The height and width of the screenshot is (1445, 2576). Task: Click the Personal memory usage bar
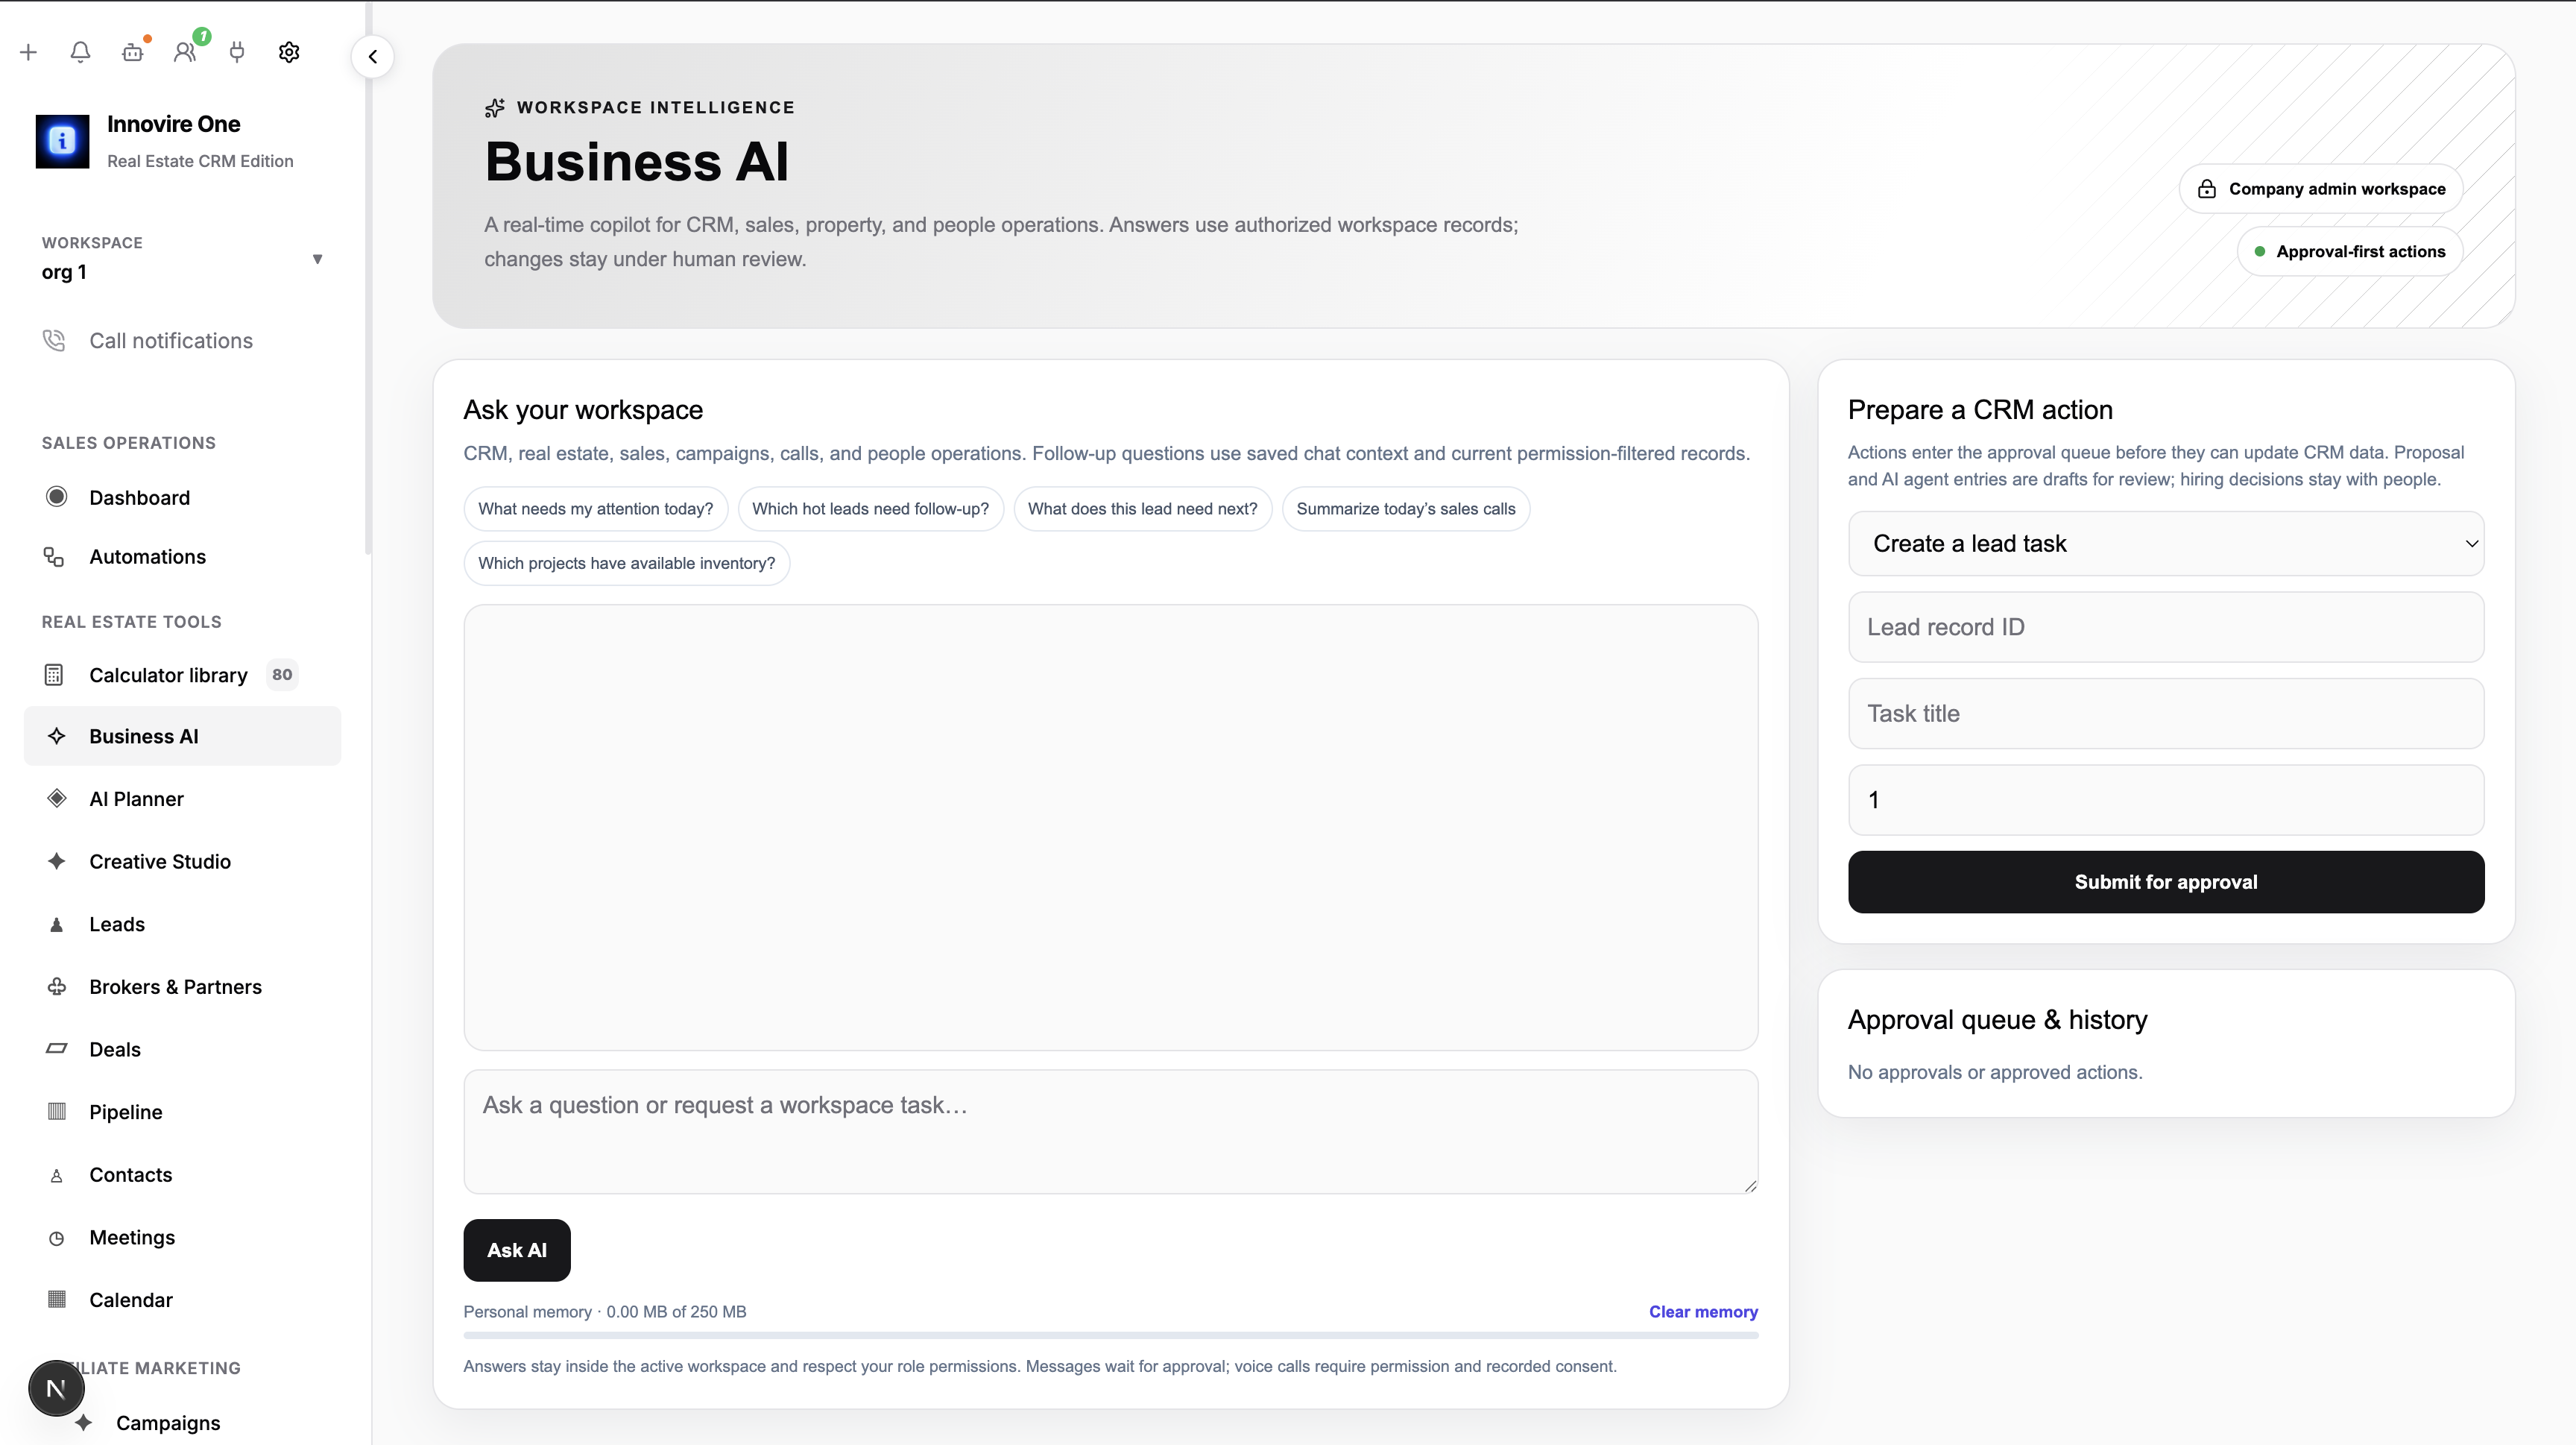coord(1110,1335)
